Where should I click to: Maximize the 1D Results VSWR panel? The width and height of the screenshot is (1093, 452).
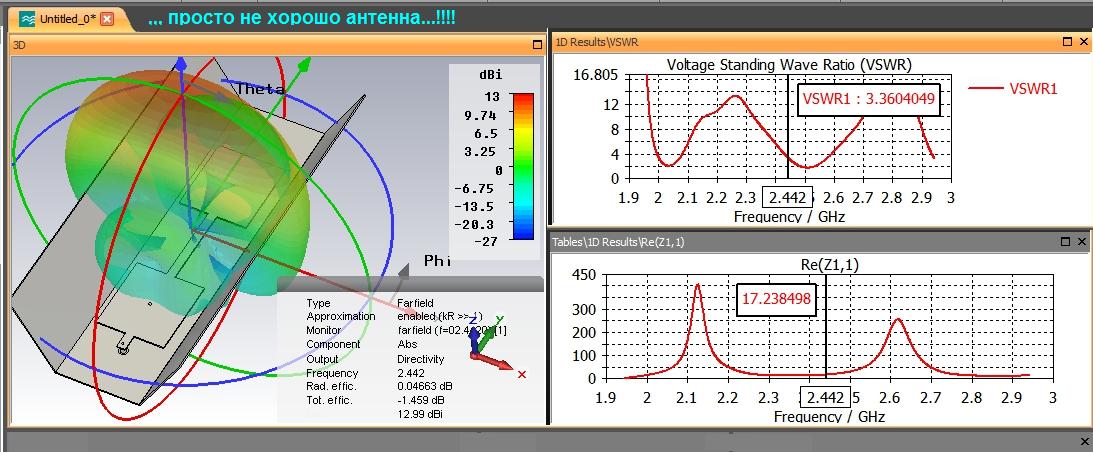pyautogui.click(x=1067, y=42)
